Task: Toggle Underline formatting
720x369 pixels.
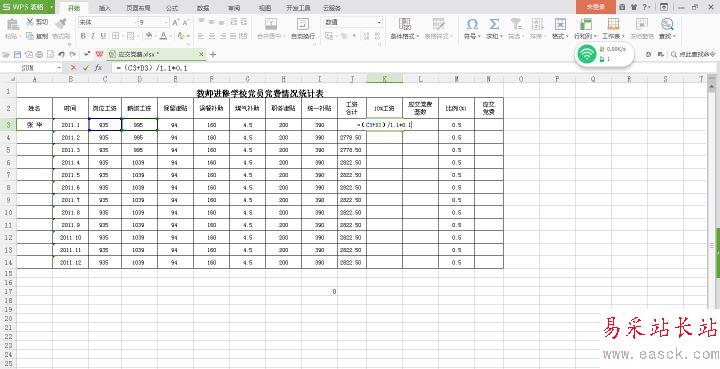Action: point(103,35)
